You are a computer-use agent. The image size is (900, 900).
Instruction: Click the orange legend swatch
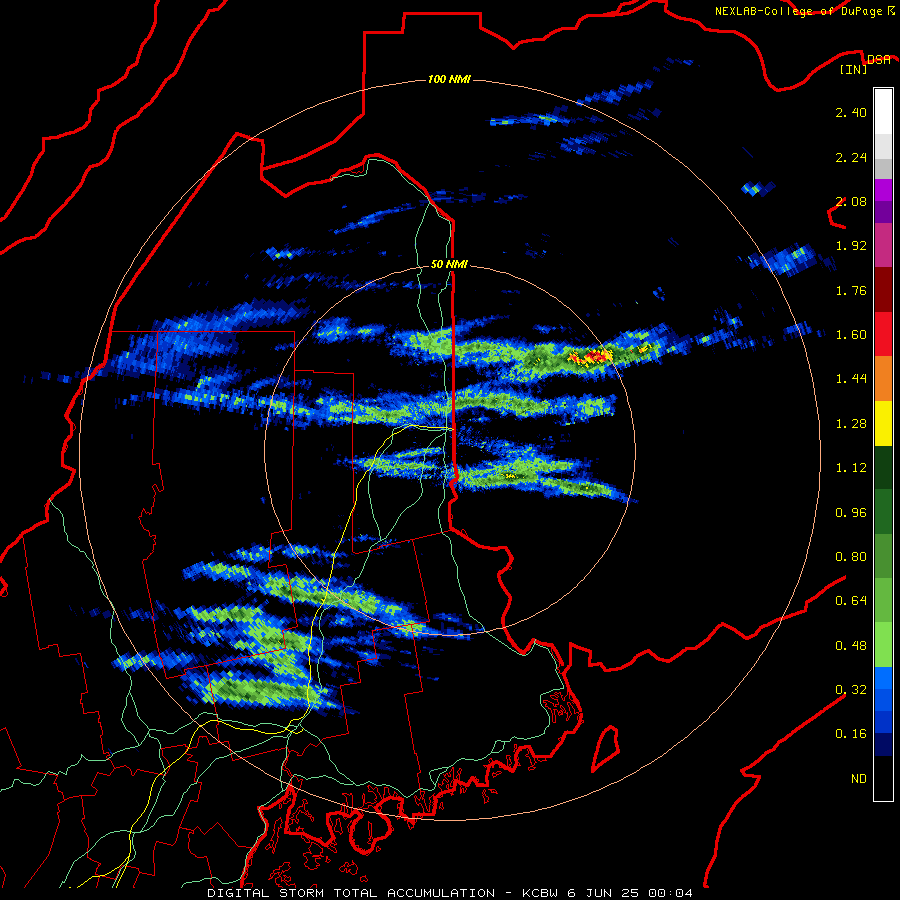click(883, 379)
